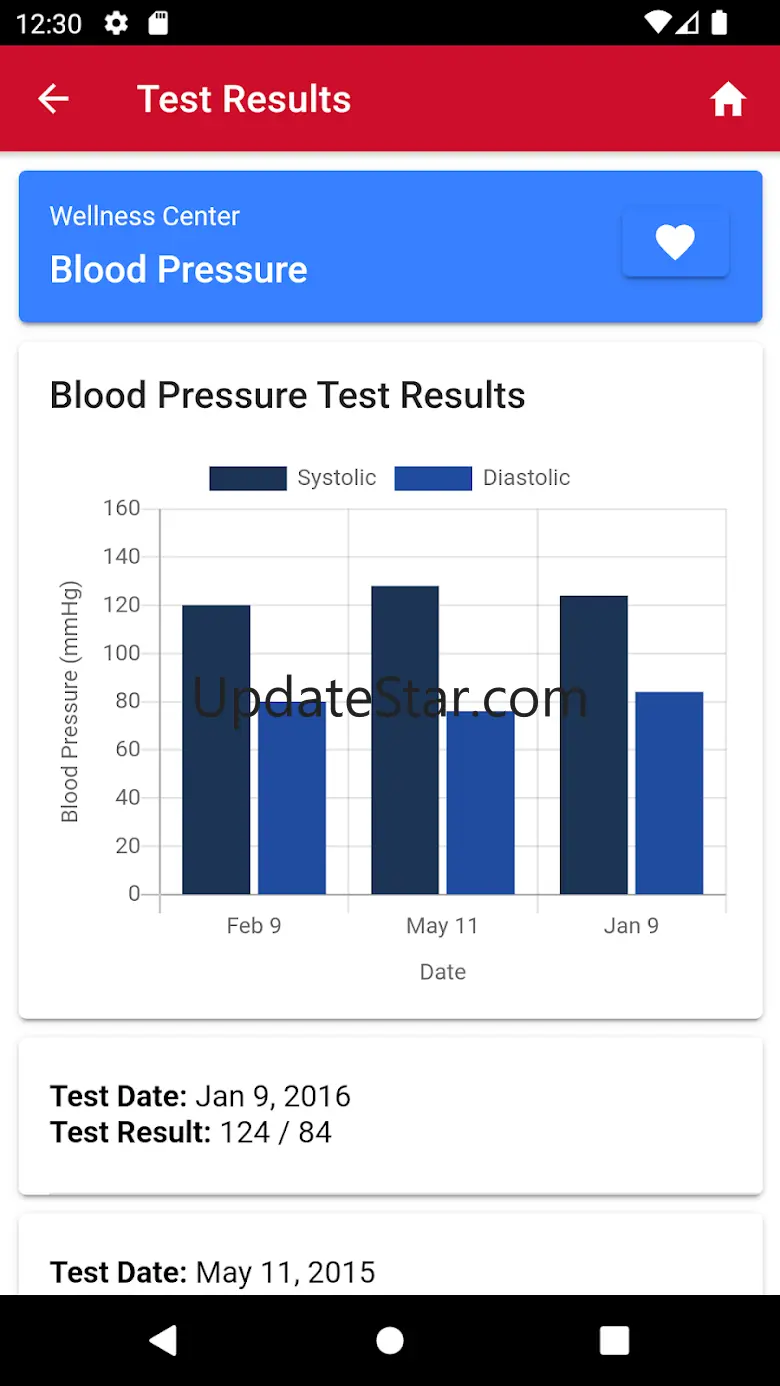Toggle Systolic legend series

coord(293,478)
